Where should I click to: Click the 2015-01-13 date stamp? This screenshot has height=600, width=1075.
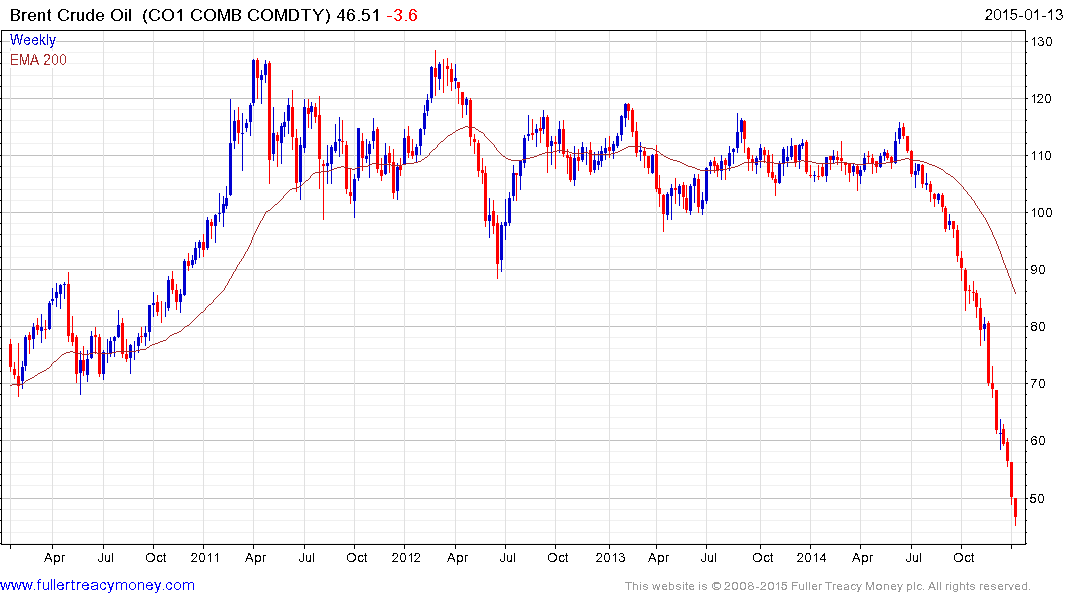(1024, 15)
